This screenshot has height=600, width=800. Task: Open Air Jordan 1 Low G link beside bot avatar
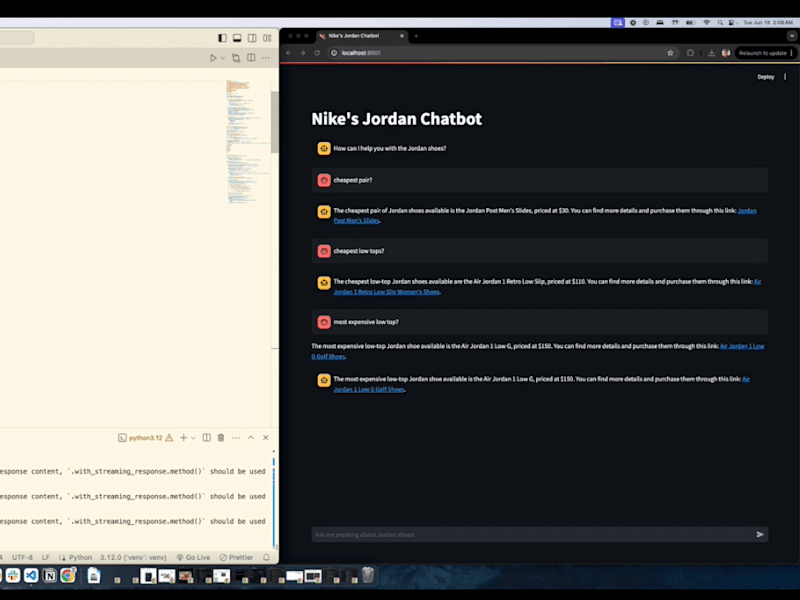[369, 389]
